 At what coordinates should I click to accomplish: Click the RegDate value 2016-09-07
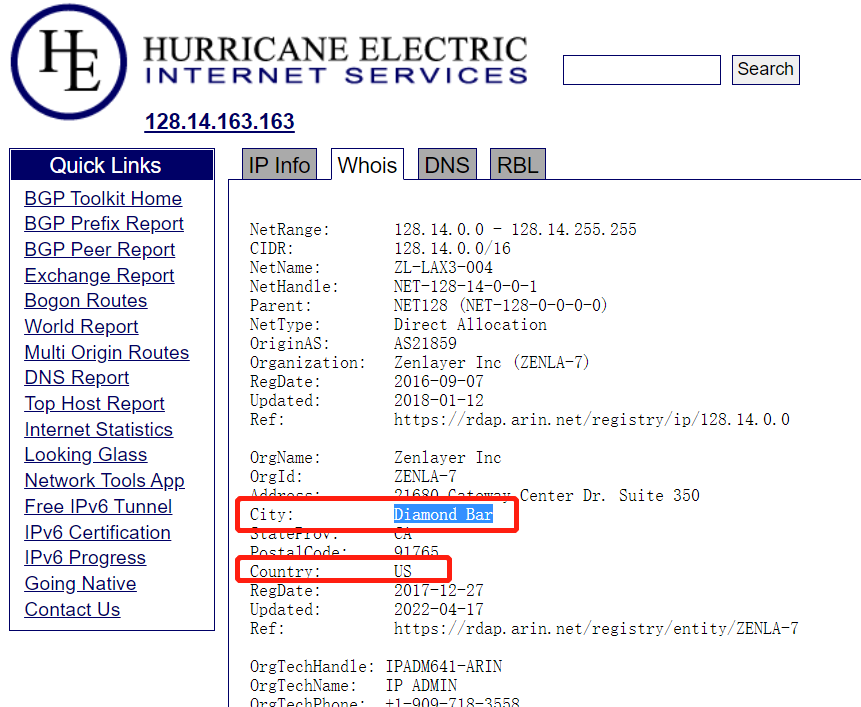point(439,381)
